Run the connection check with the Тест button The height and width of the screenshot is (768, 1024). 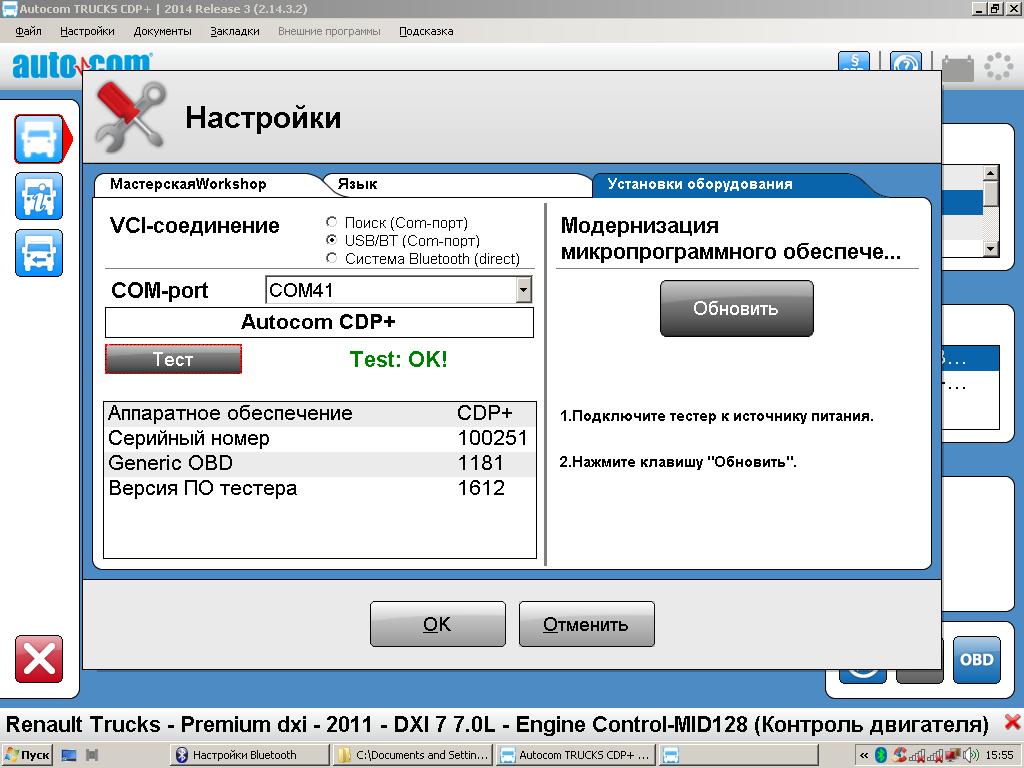[x=173, y=359]
